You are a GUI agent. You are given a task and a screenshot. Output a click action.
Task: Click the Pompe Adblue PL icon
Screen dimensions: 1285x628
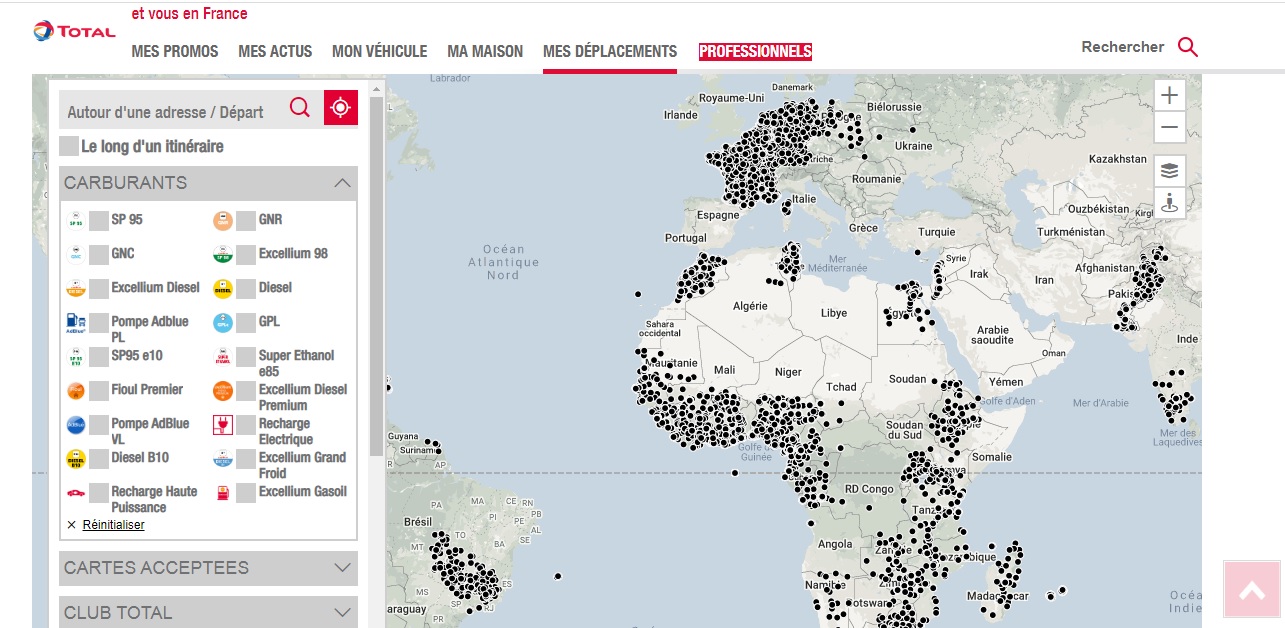(x=75, y=322)
